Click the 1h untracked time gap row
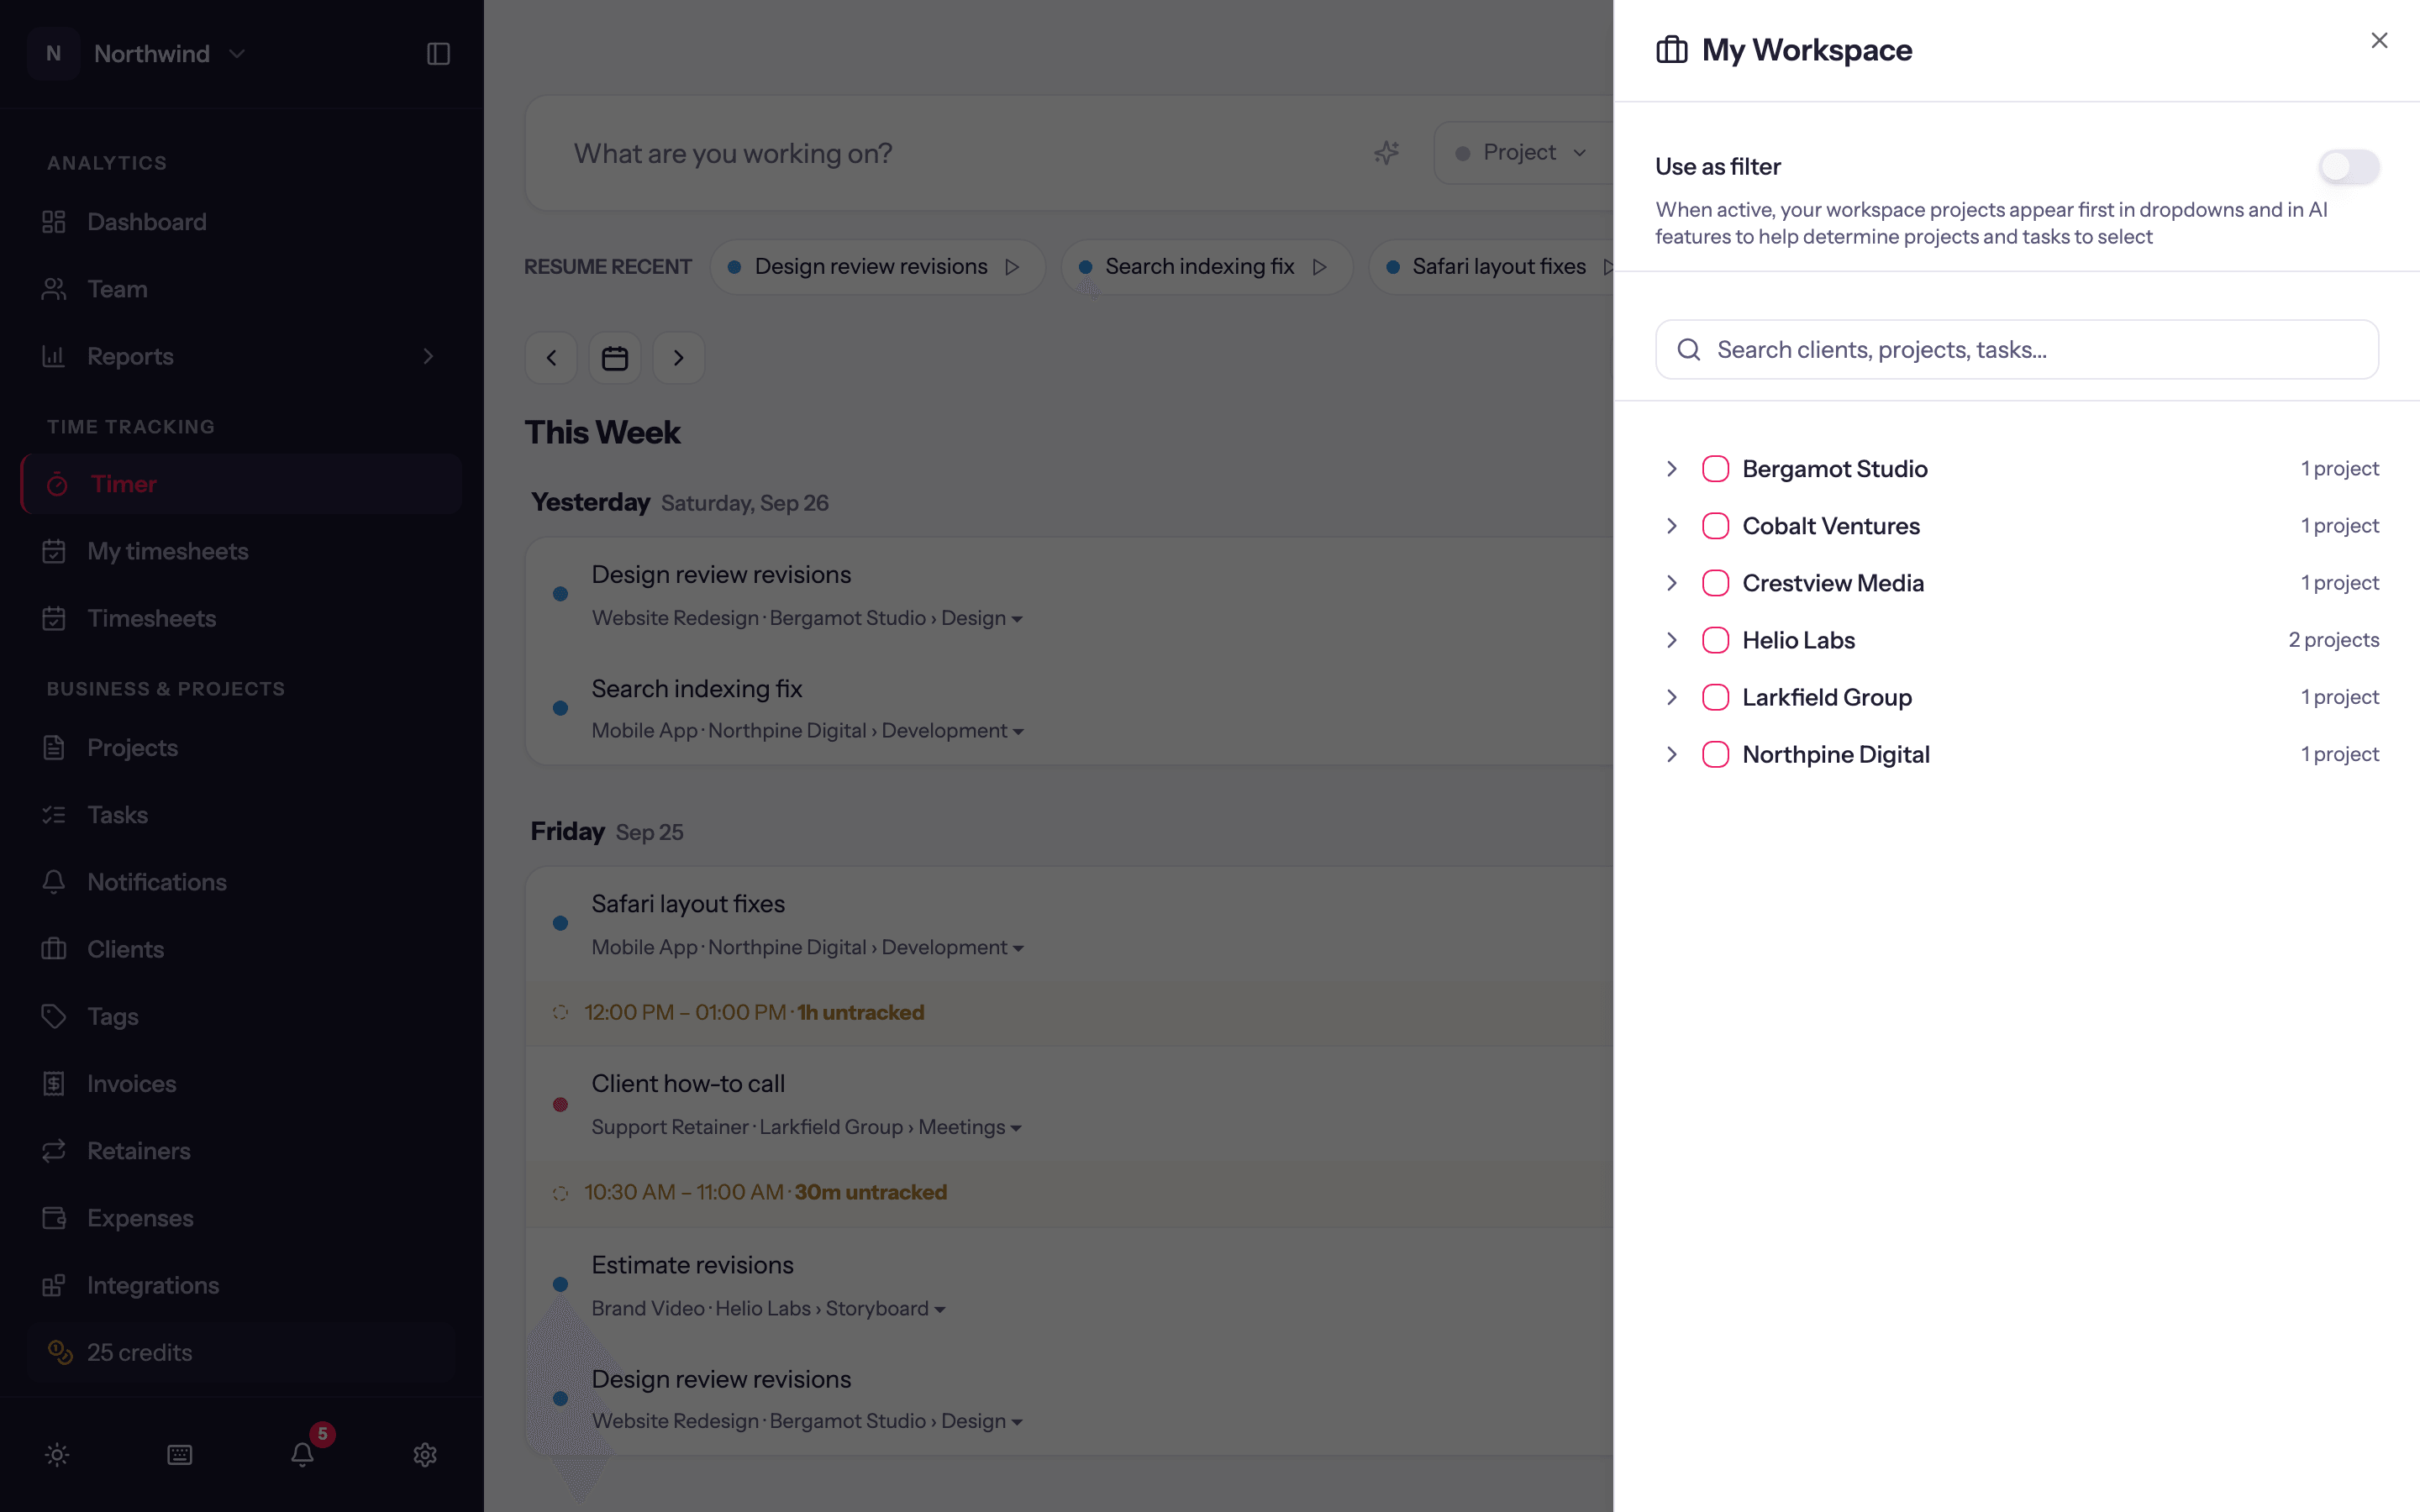The height and width of the screenshot is (1512, 2420). 1069,1013
